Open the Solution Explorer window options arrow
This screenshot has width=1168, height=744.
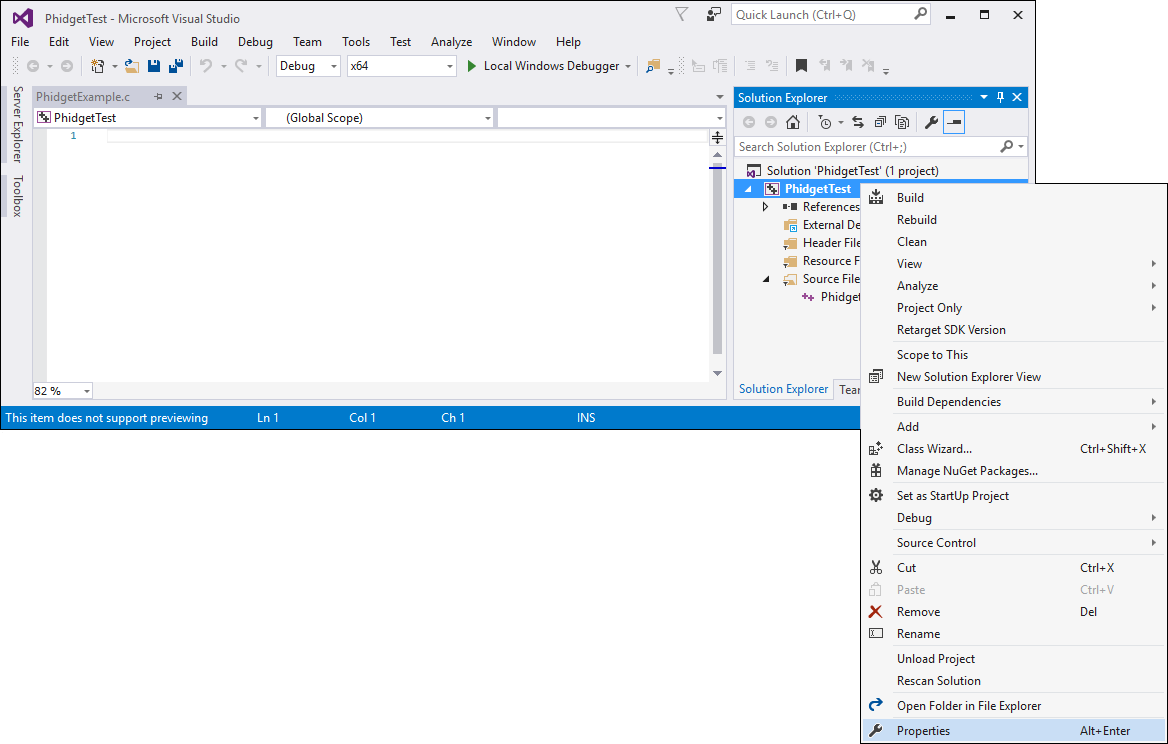pos(984,98)
